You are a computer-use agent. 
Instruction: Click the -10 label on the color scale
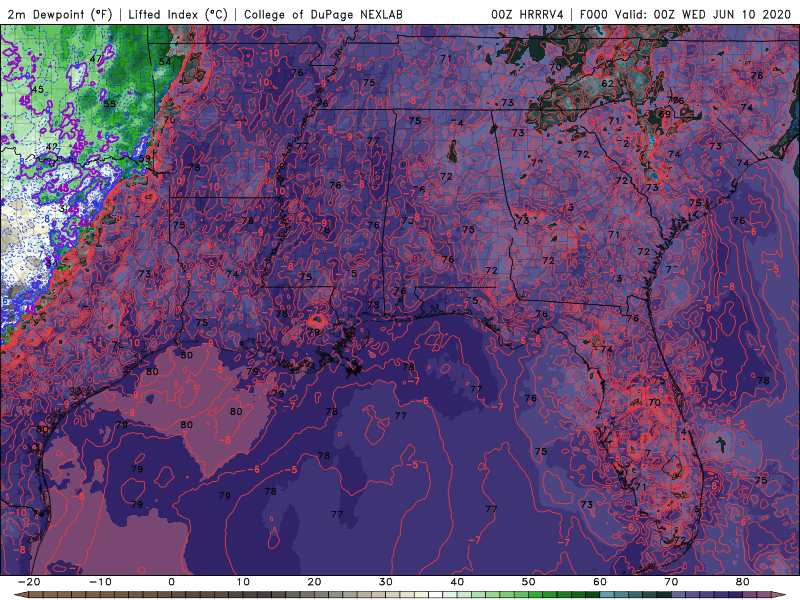(100, 582)
